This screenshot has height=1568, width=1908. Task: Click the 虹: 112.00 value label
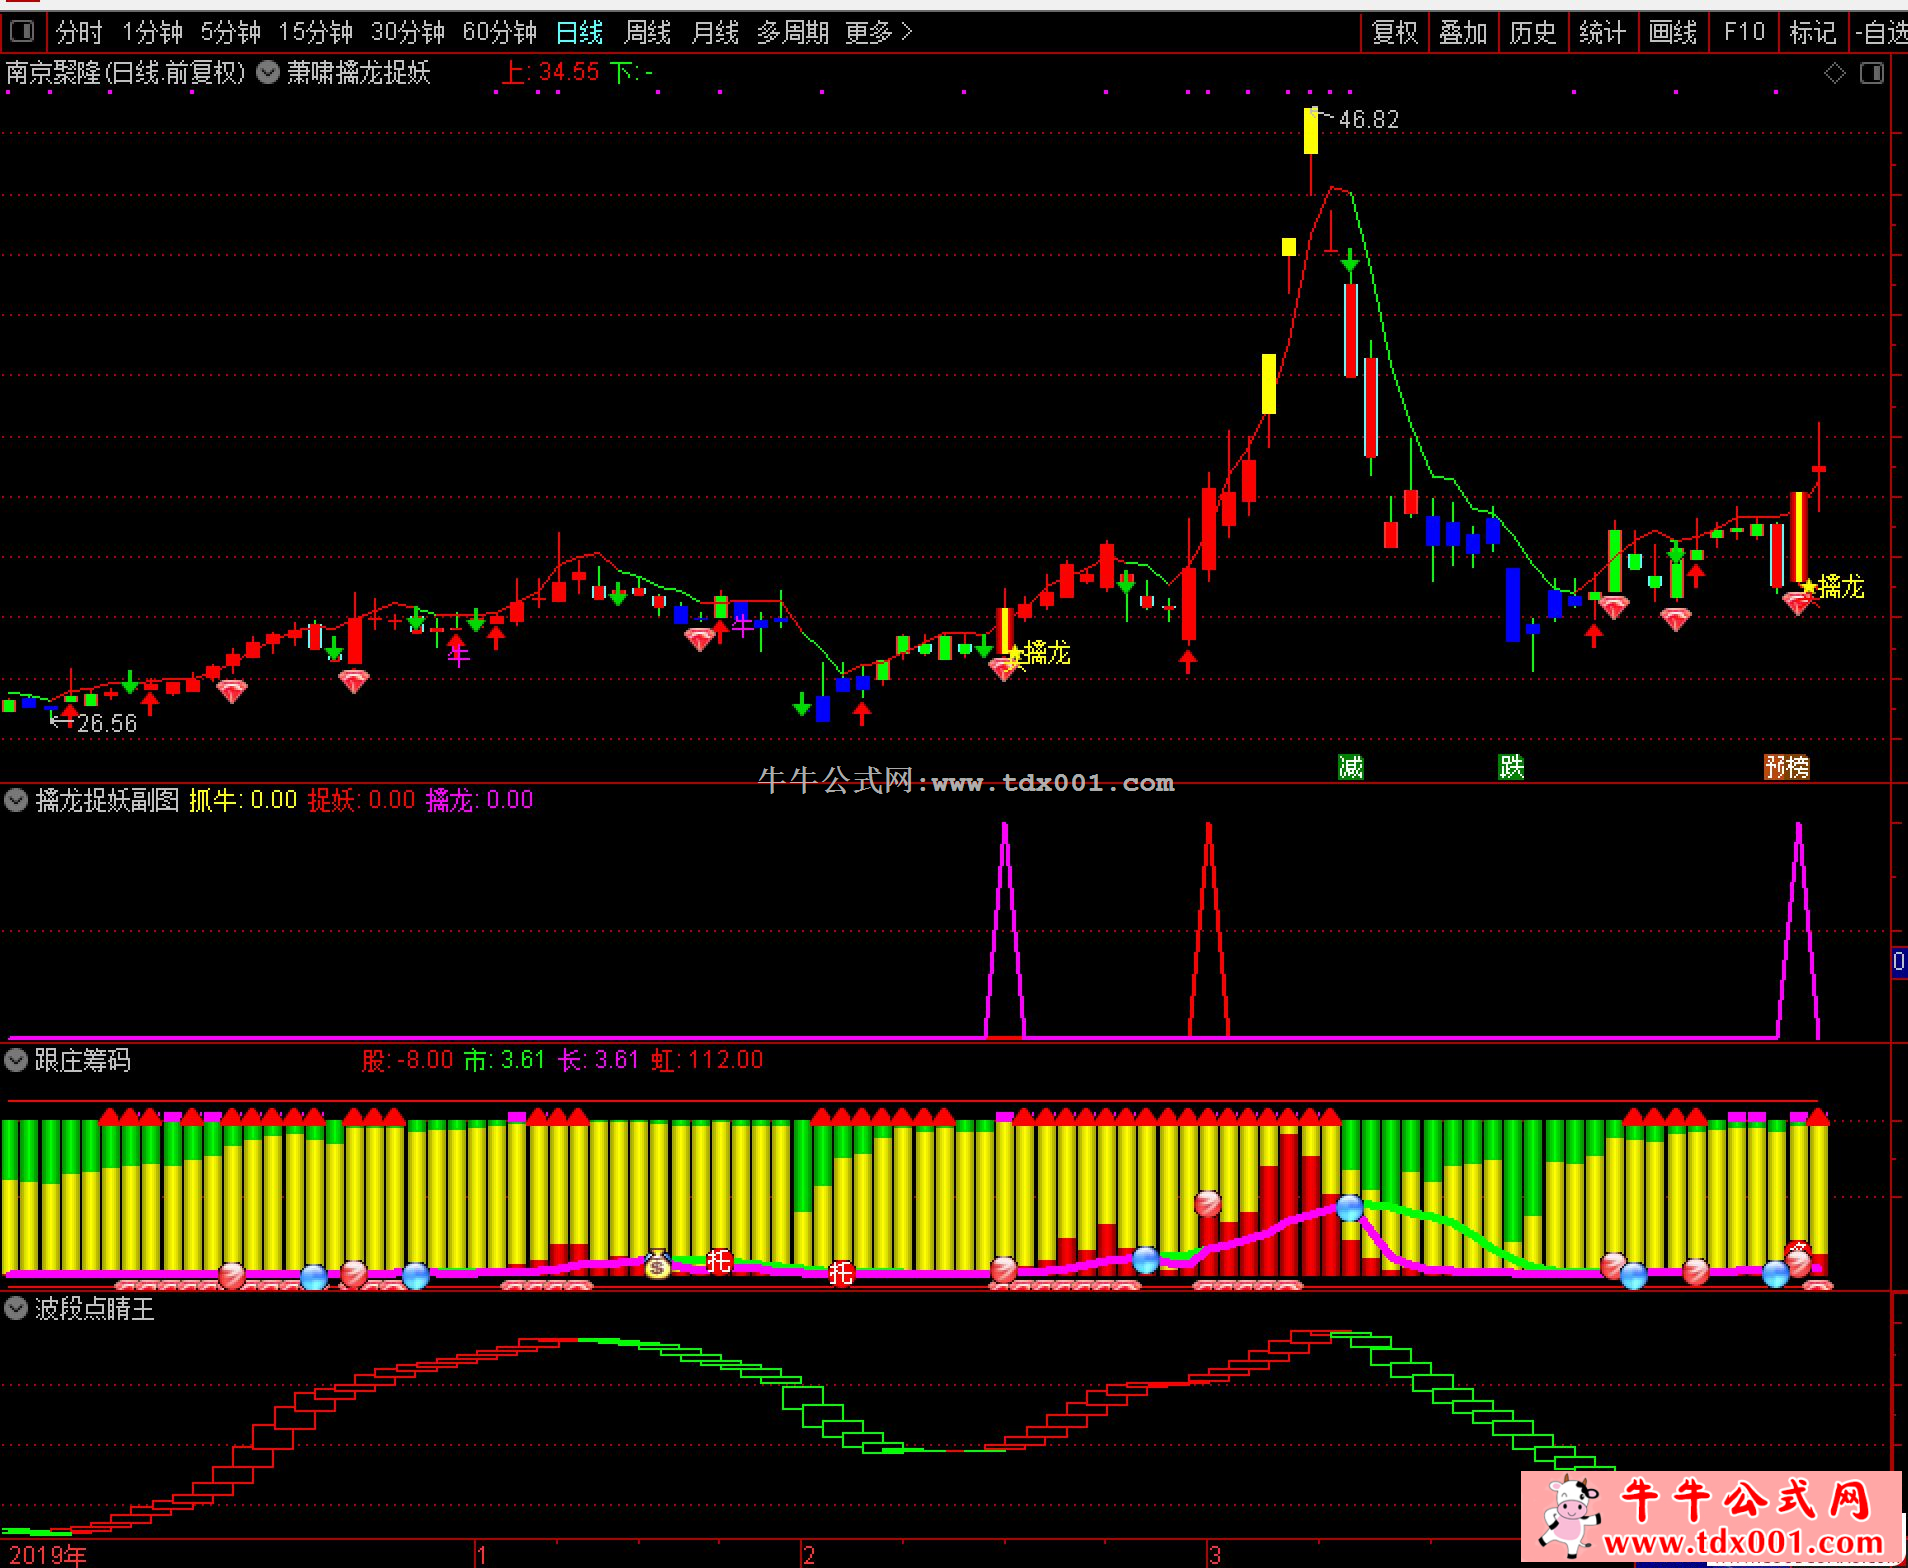coord(707,1060)
